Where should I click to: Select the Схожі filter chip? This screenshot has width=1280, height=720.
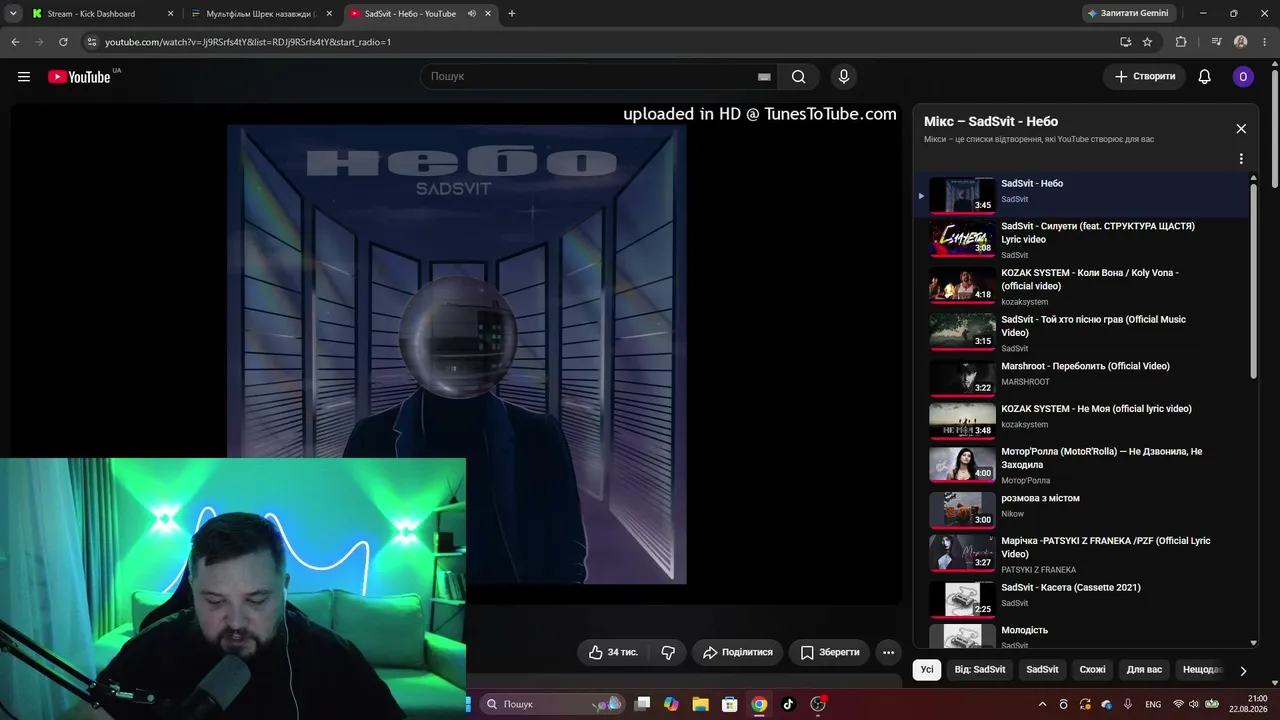[x=1092, y=669]
